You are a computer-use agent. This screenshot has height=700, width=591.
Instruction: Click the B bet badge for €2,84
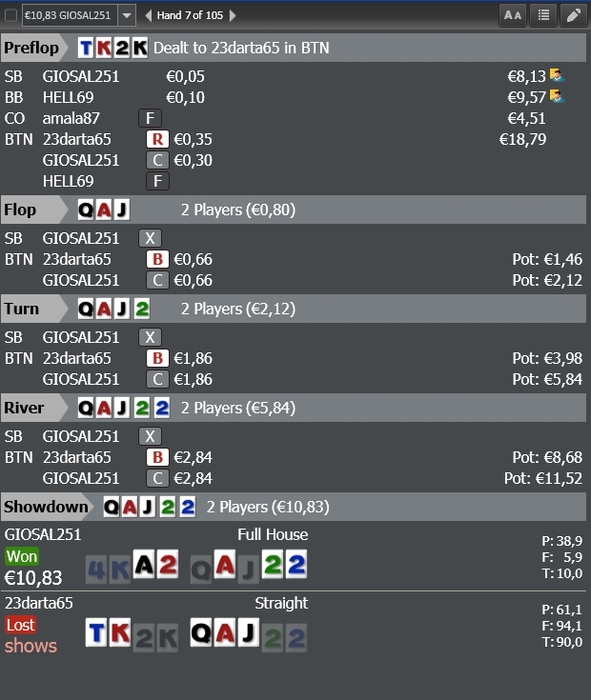point(158,458)
